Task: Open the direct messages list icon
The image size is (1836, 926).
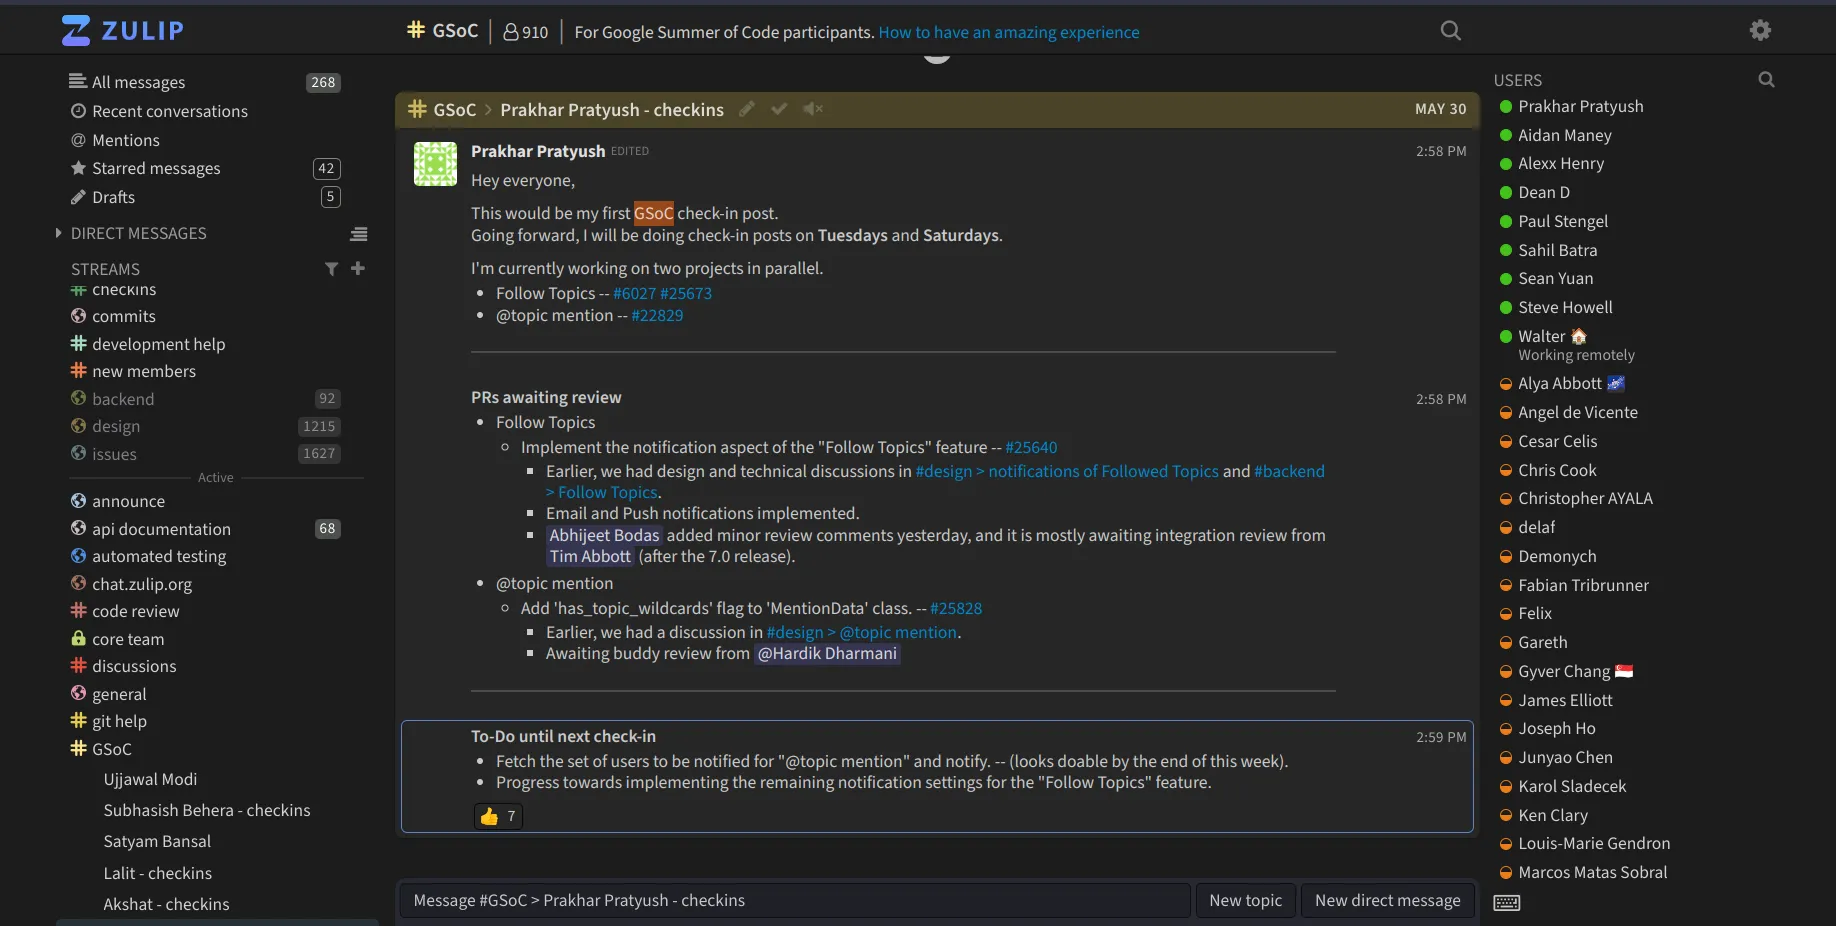Action: [x=358, y=234]
